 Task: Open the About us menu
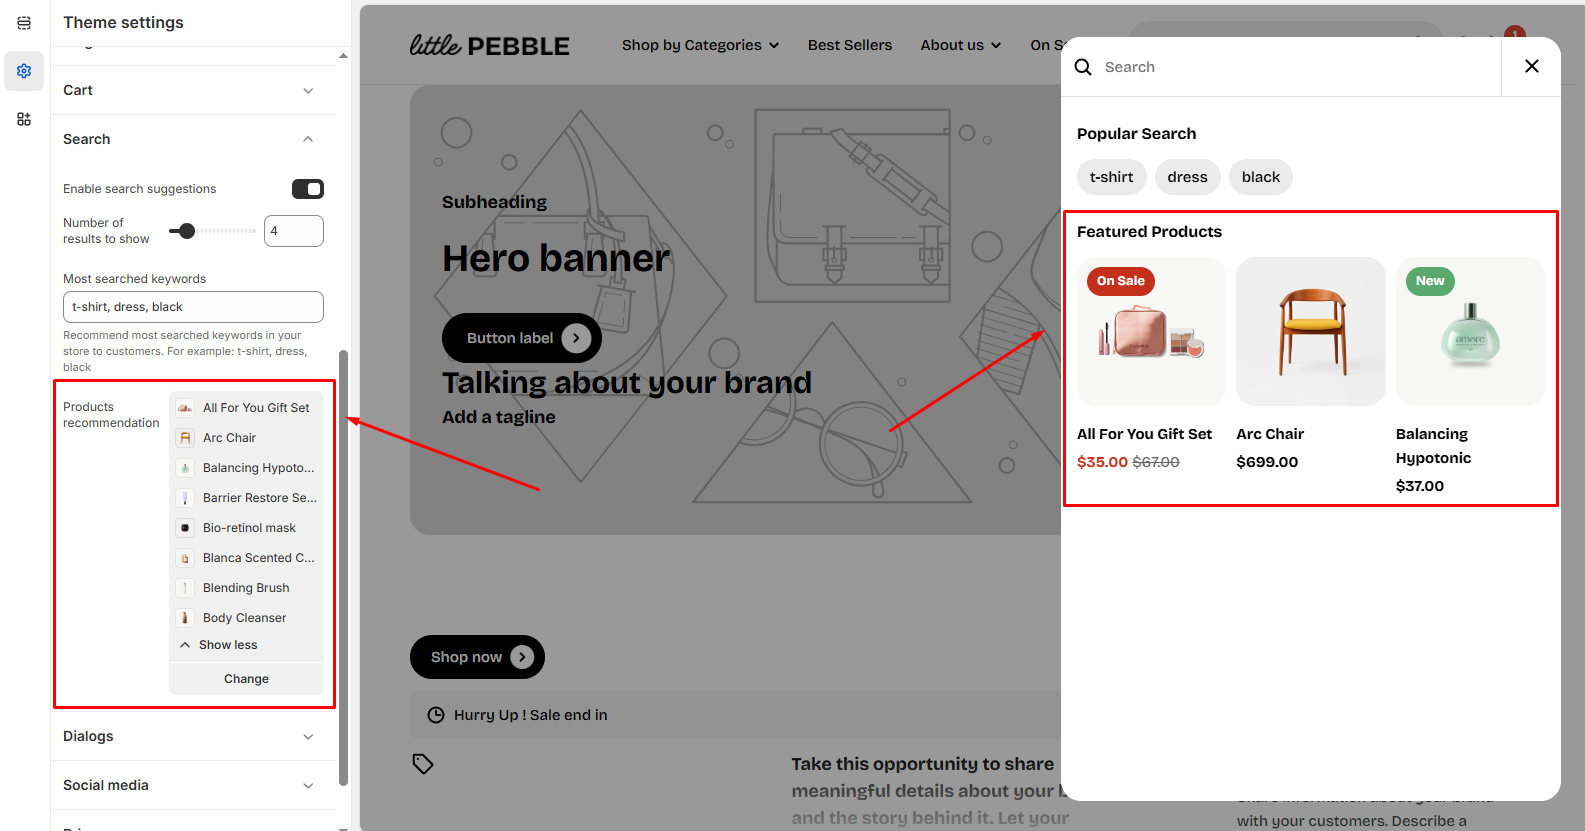click(960, 45)
